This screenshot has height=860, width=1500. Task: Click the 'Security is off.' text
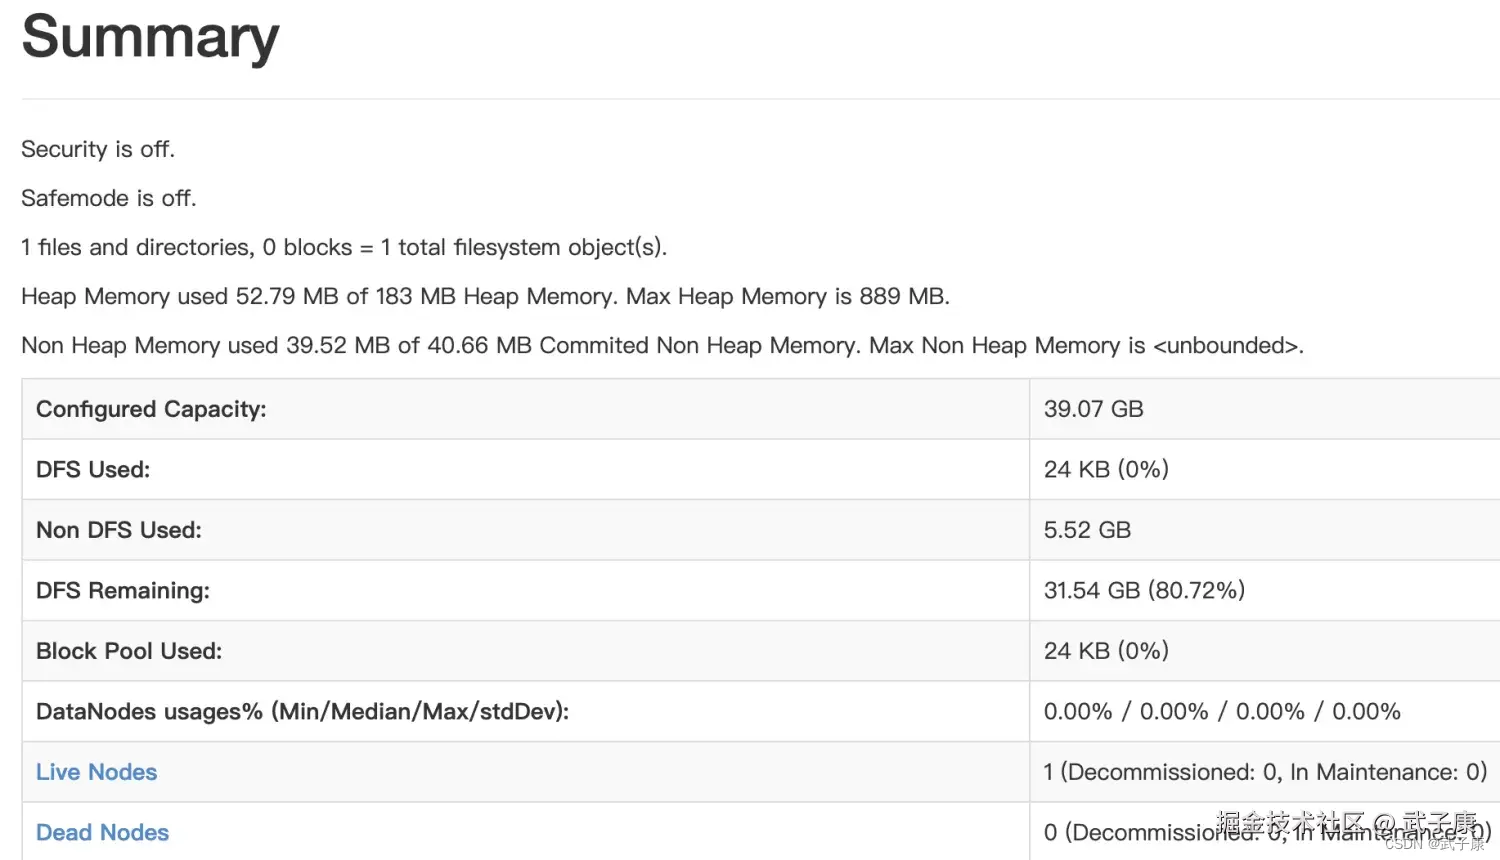pos(98,149)
